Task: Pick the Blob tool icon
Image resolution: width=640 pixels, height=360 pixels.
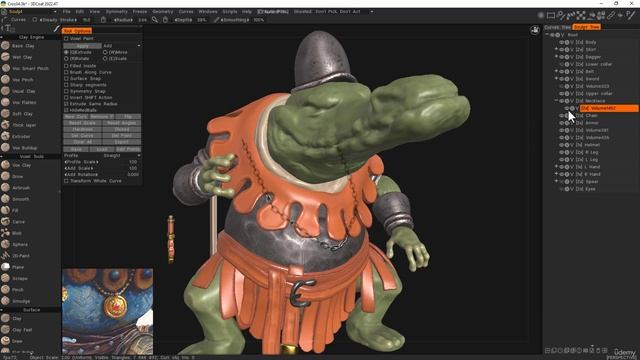Action: pos(5,233)
